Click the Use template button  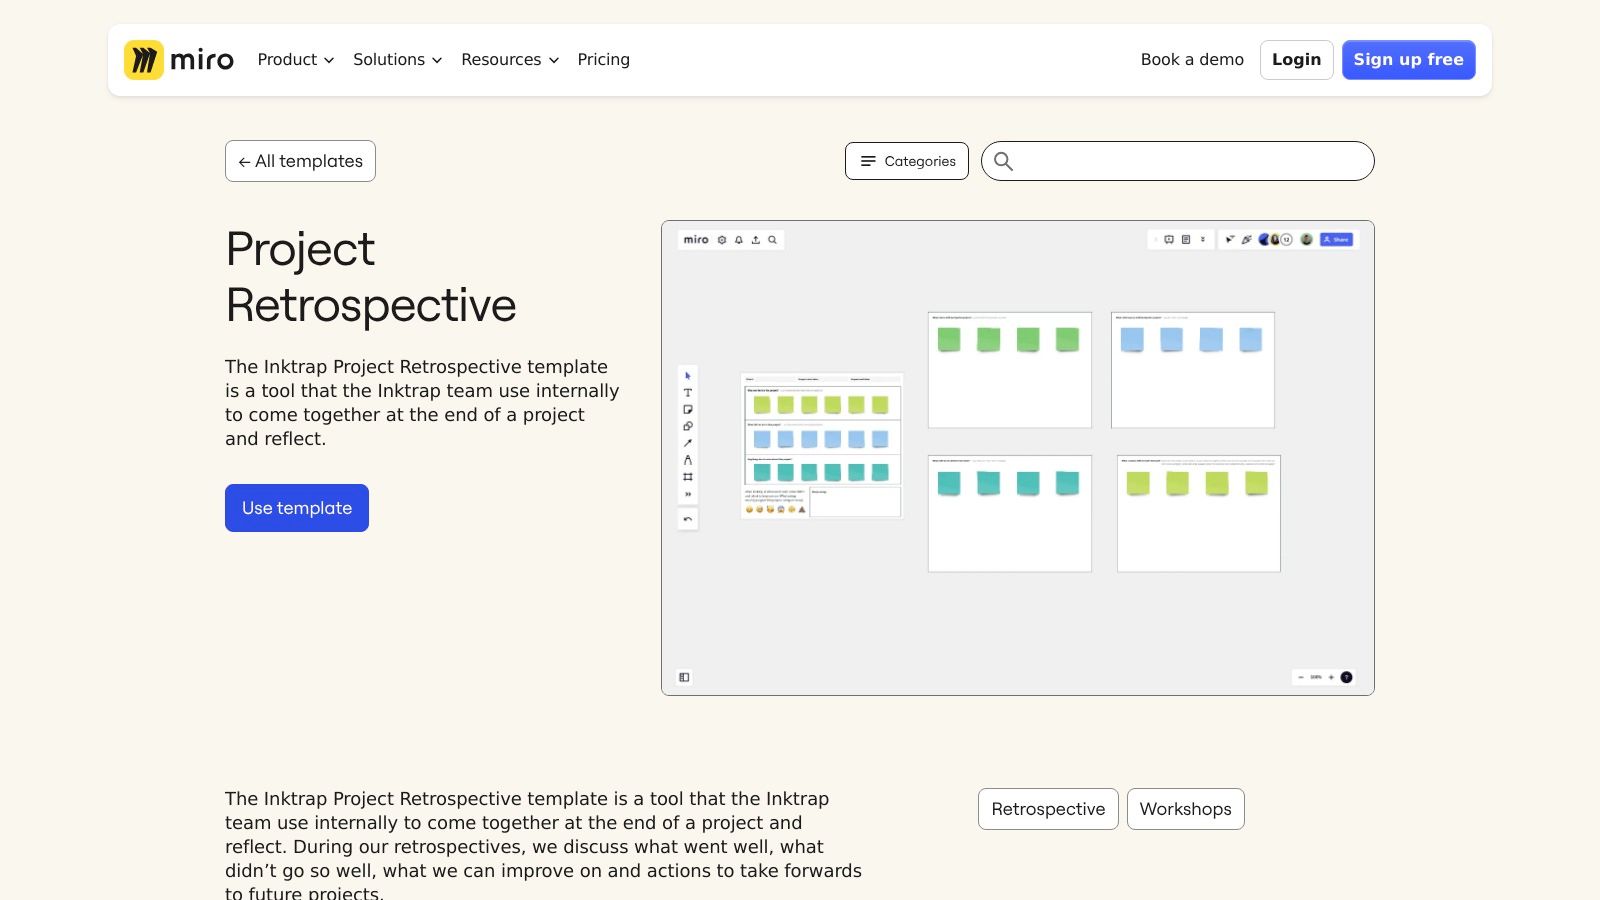297,508
